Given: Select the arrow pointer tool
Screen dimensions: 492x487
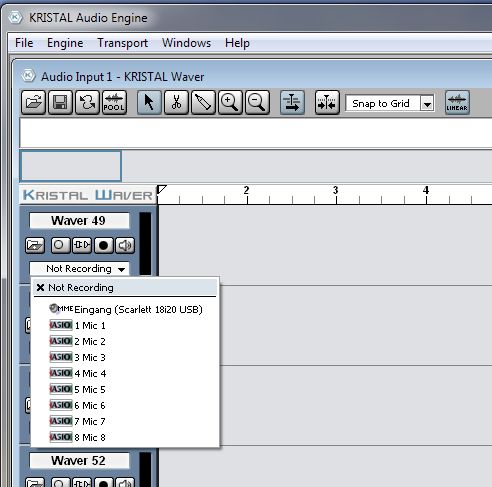Looking at the screenshot, I should 149,102.
